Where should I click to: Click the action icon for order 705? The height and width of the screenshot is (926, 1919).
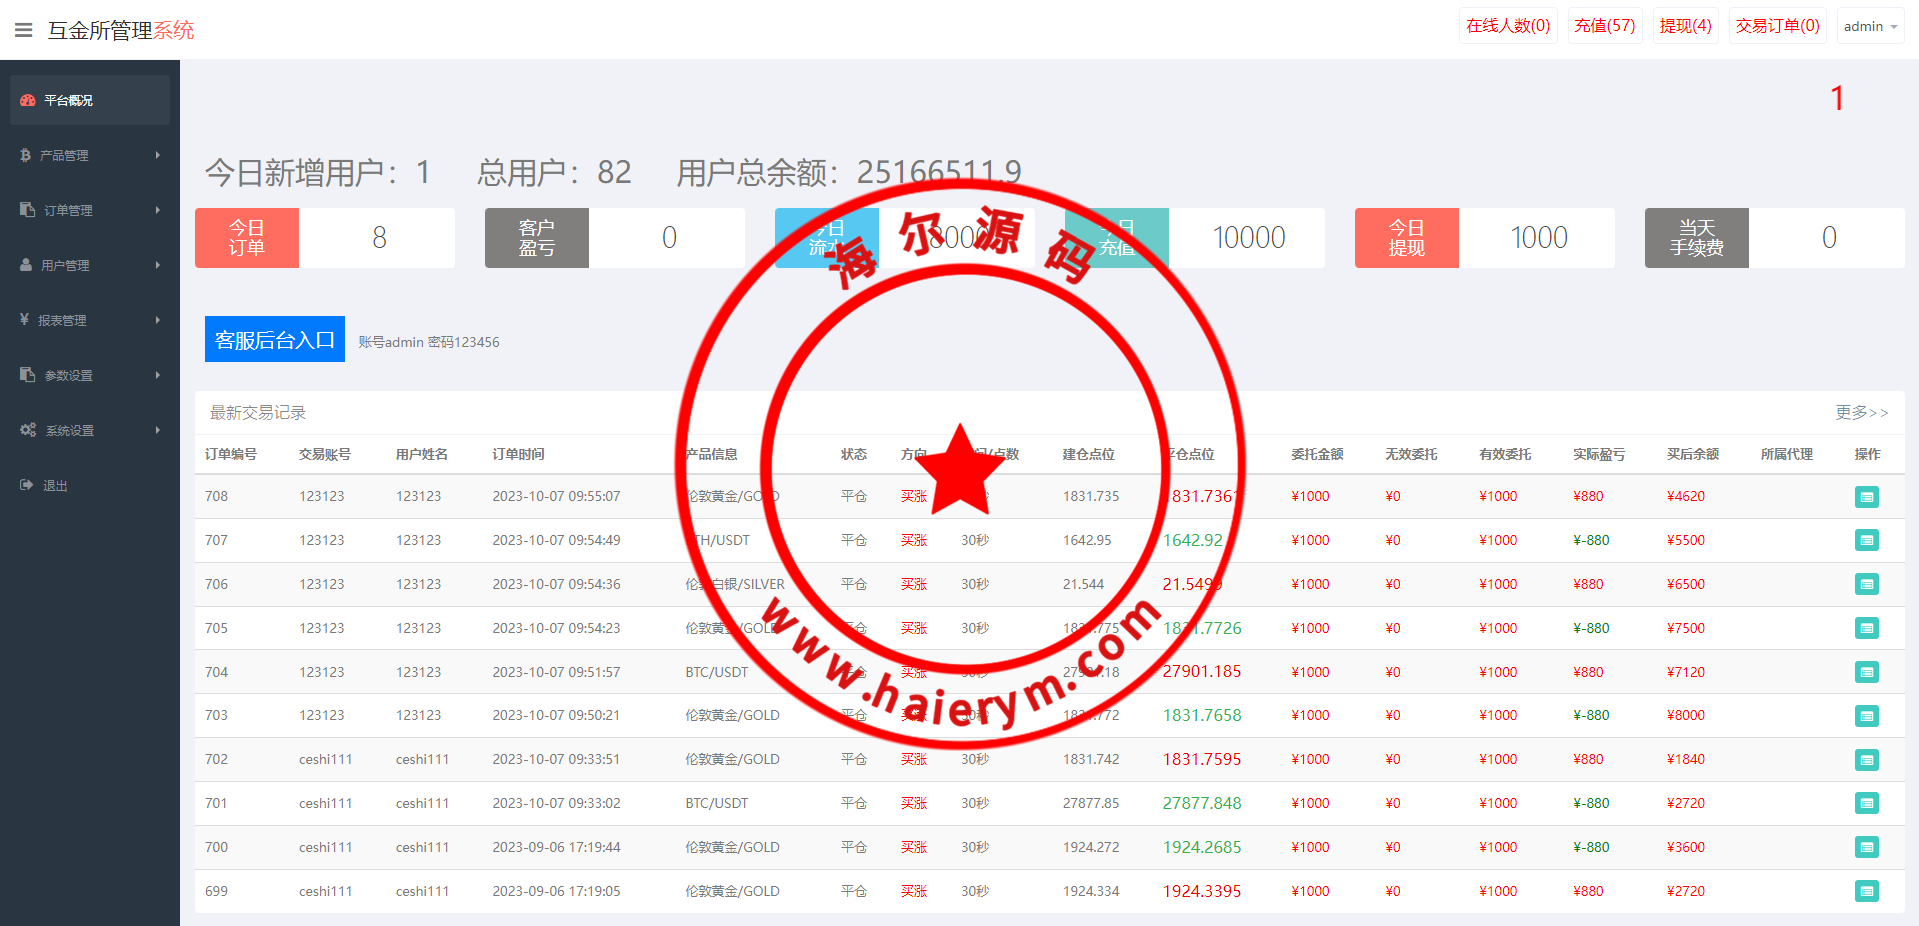1866,628
